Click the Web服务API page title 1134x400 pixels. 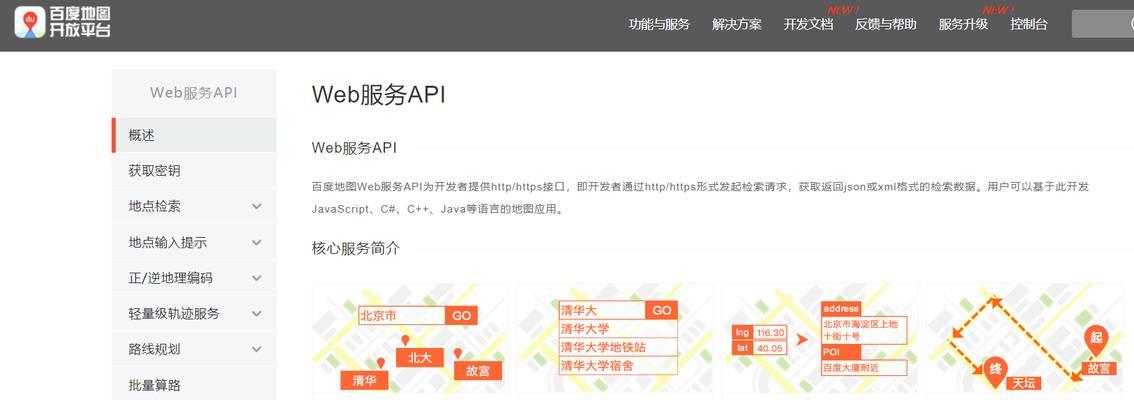[x=378, y=95]
